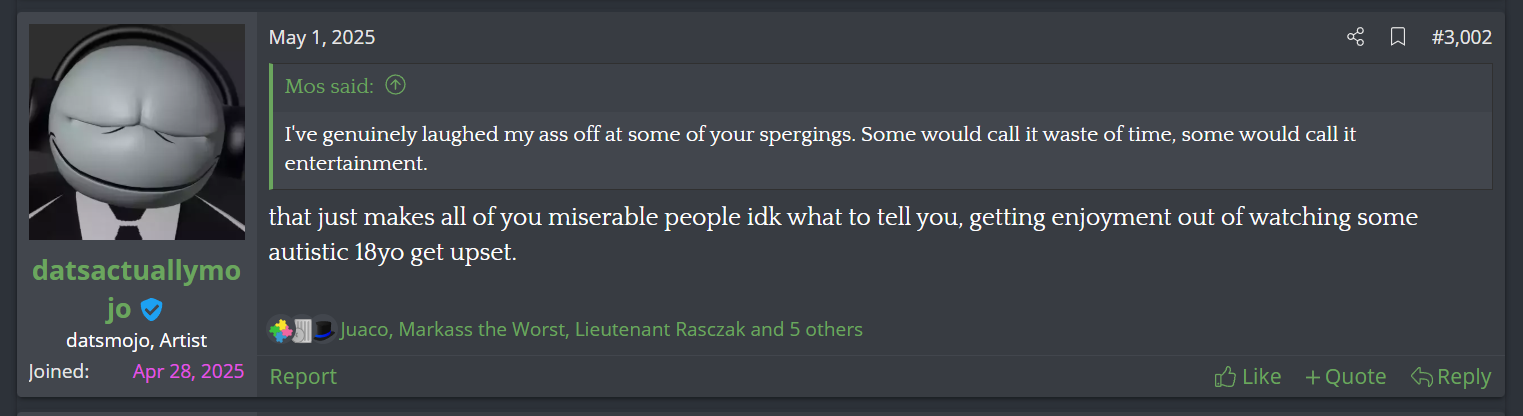Image resolution: width=1523 pixels, height=416 pixels.
Task: Click the Apr 28, 2025 joined date
Action: pos(188,372)
